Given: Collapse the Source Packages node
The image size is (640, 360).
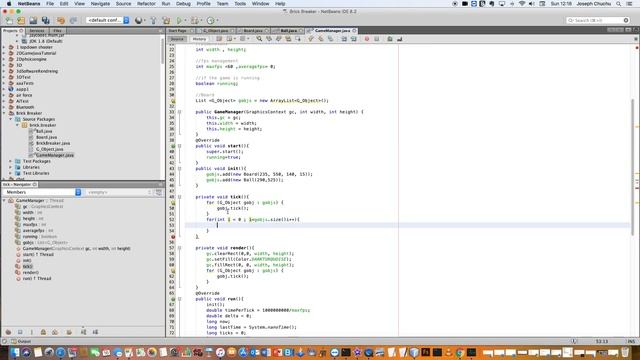Looking at the screenshot, I should click(11, 119).
